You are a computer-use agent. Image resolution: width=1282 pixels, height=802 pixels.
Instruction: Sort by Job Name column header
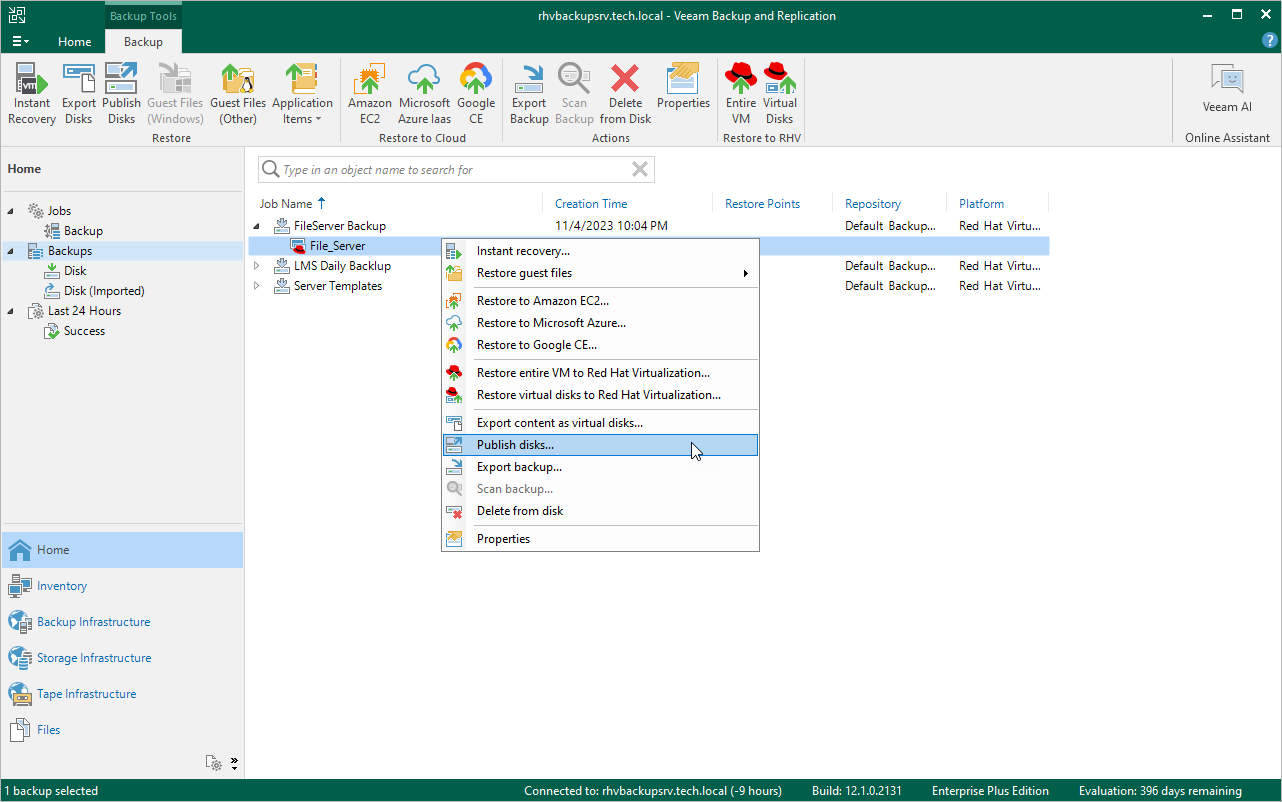tap(286, 204)
